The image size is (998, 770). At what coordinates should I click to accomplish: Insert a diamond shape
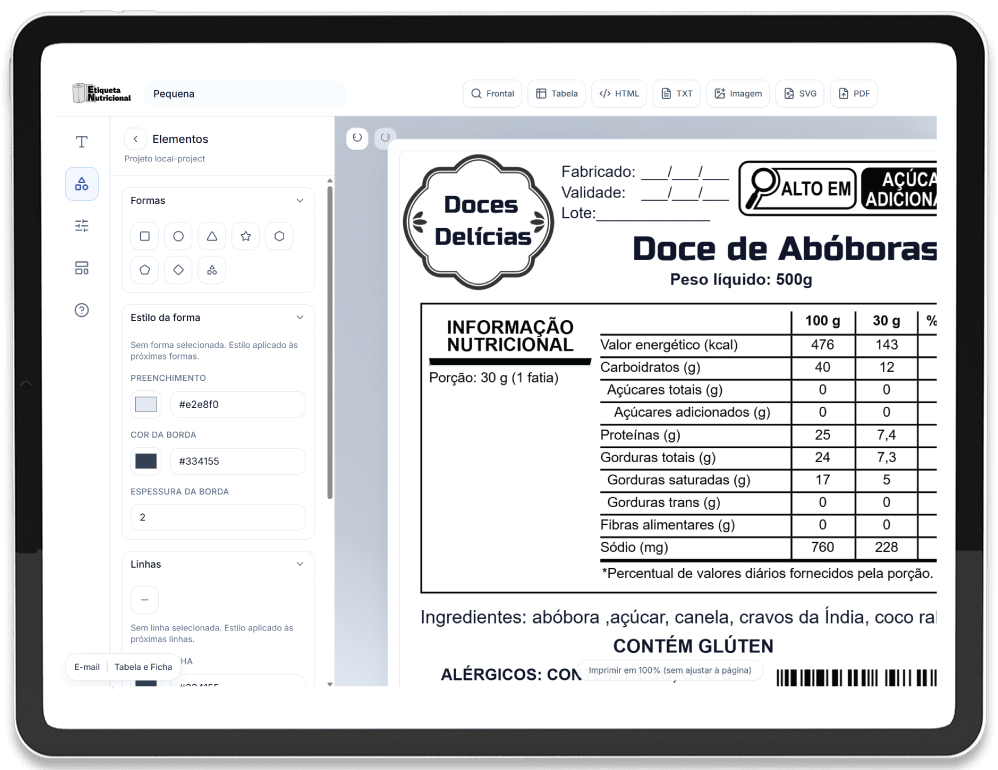coord(178,270)
